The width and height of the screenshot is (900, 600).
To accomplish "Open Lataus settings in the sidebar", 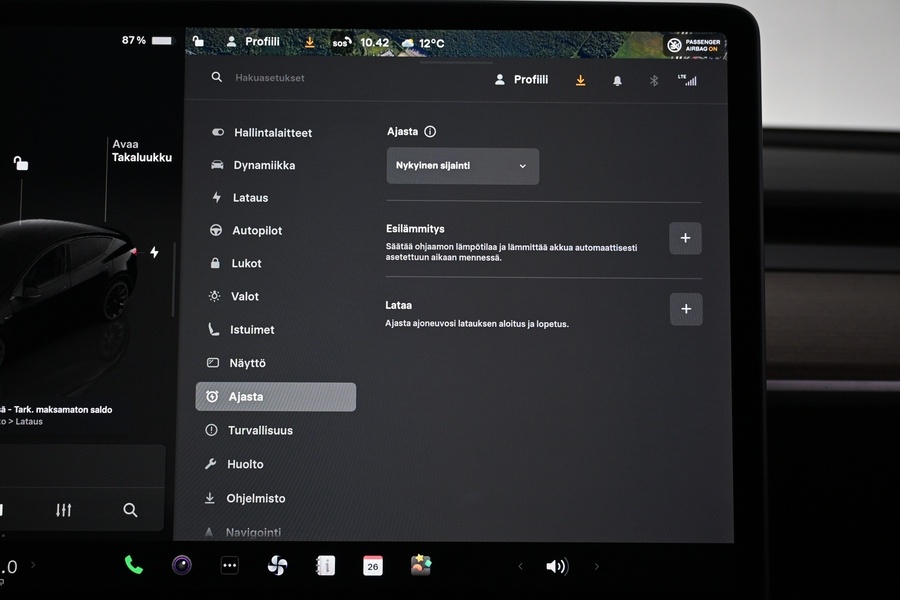I will pos(250,198).
